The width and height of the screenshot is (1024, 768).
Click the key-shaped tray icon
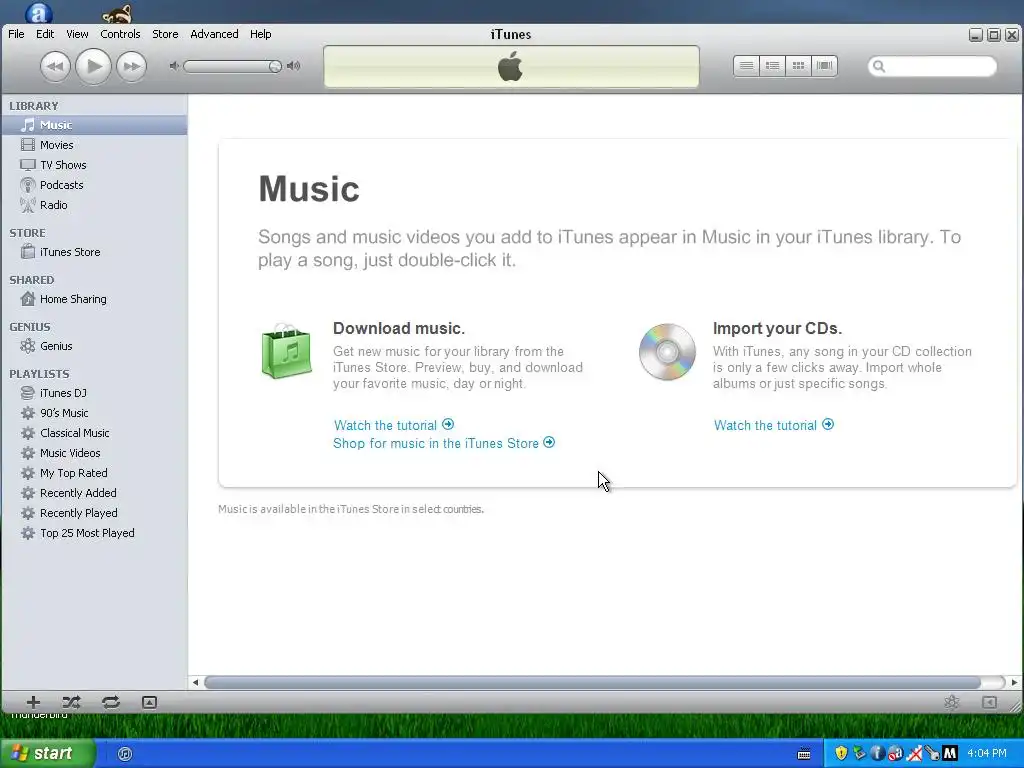933,753
